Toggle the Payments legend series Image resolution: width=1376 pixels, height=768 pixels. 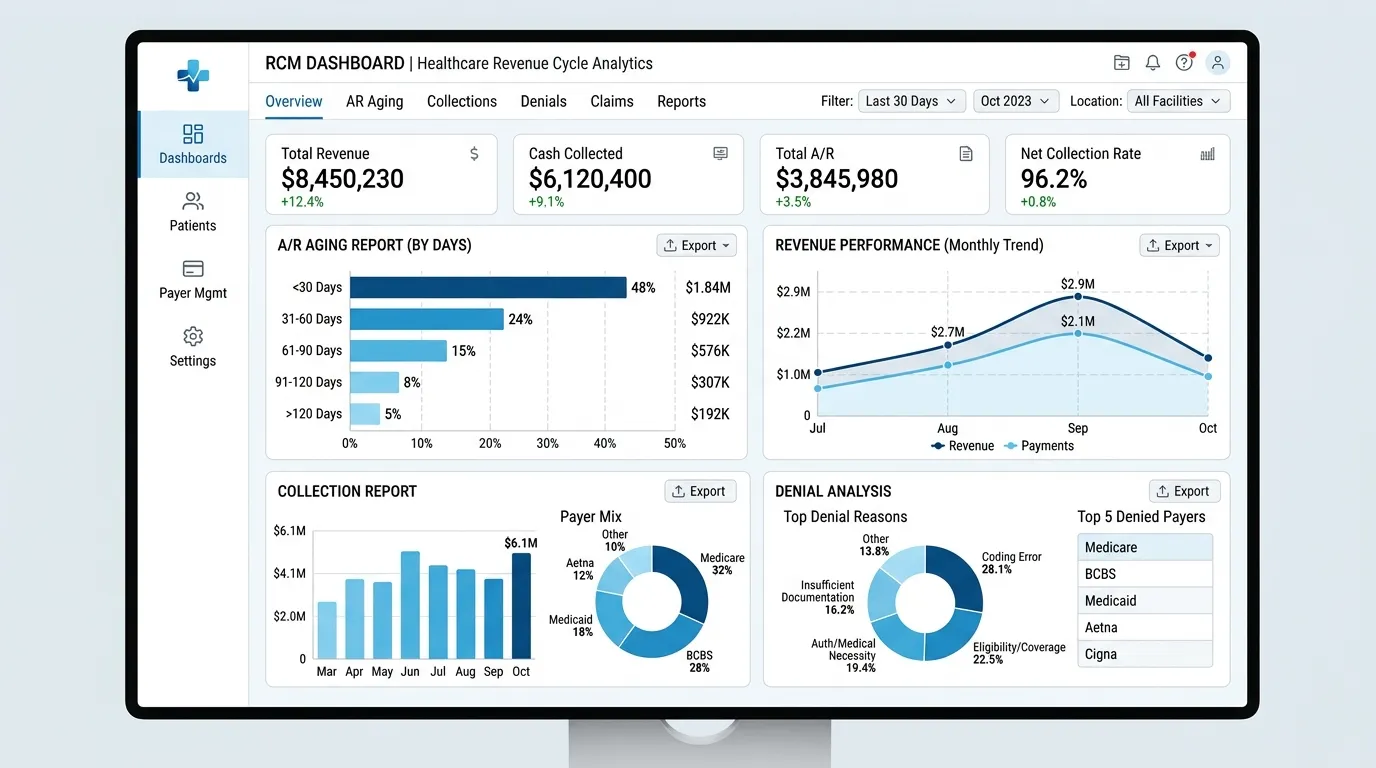1039,446
